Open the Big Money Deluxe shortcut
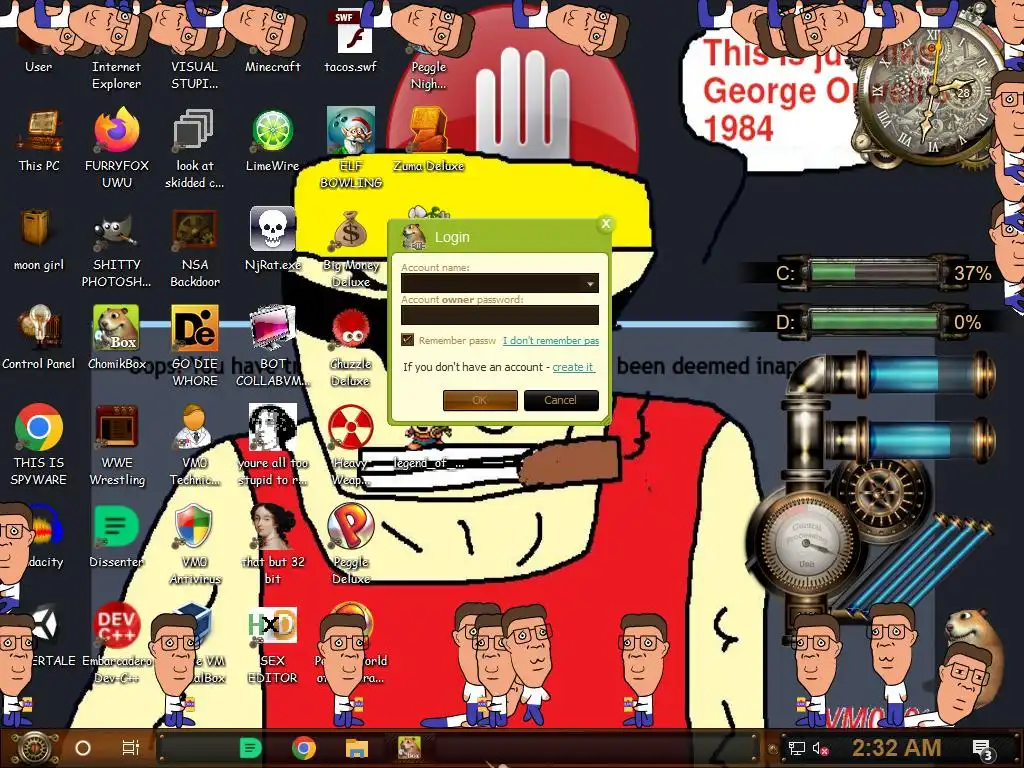 click(x=351, y=248)
